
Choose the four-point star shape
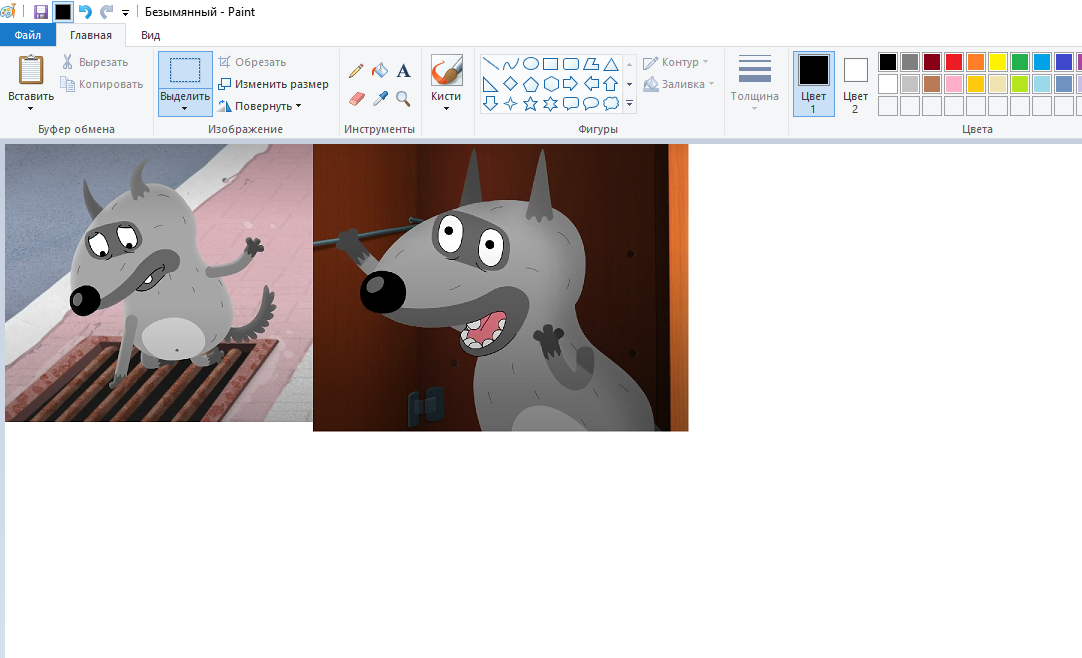click(x=511, y=103)
